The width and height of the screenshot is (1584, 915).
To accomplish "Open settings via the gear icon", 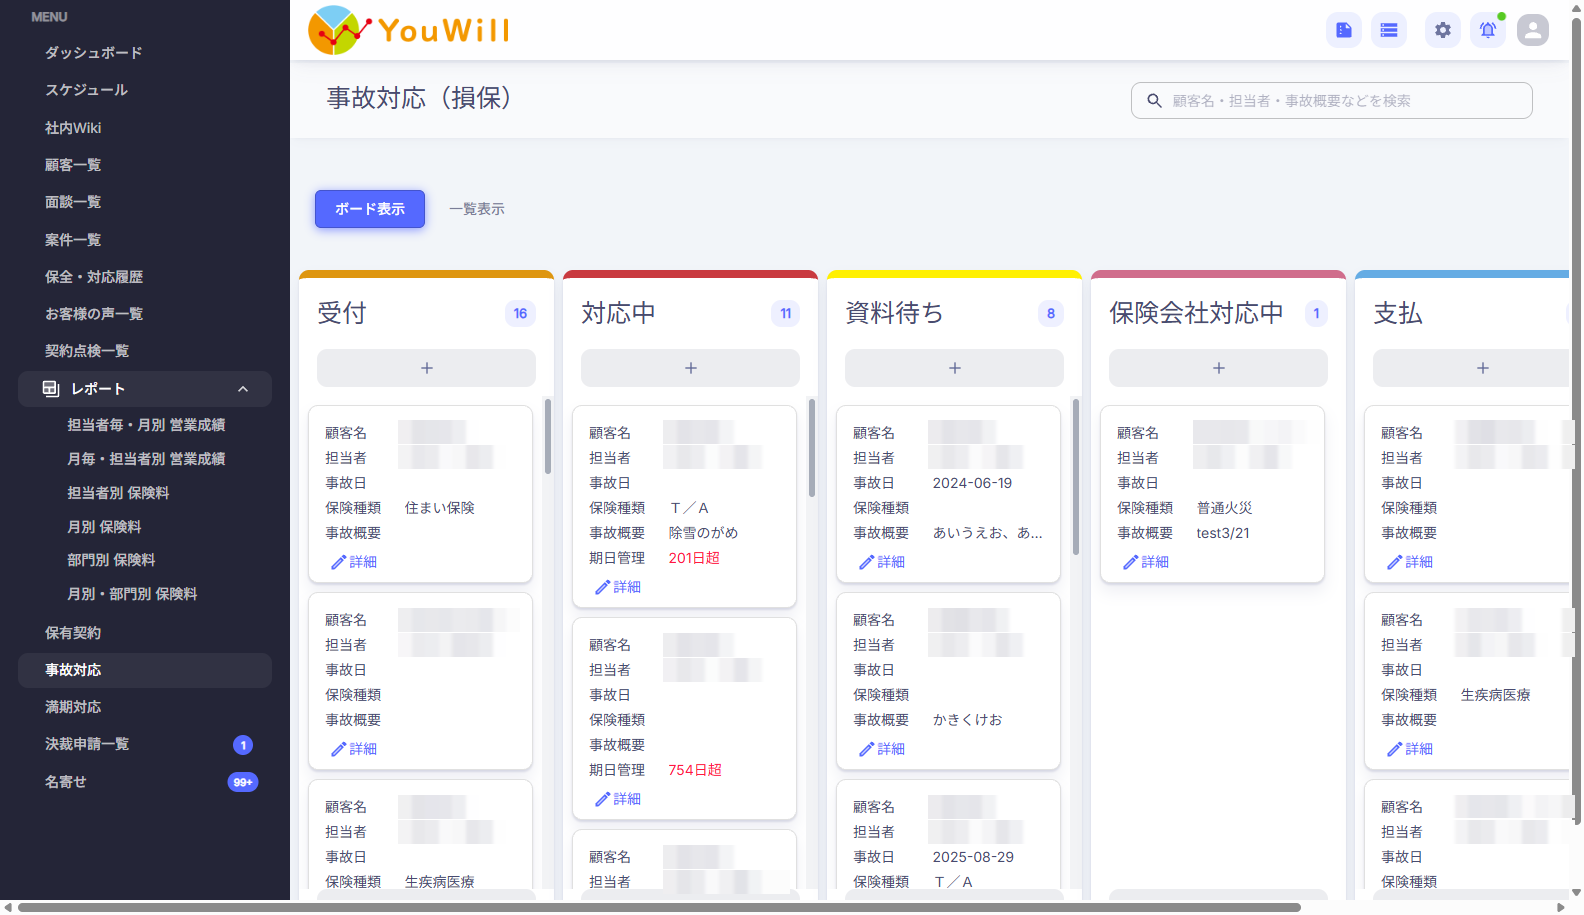I will [x=1443, y=30].
